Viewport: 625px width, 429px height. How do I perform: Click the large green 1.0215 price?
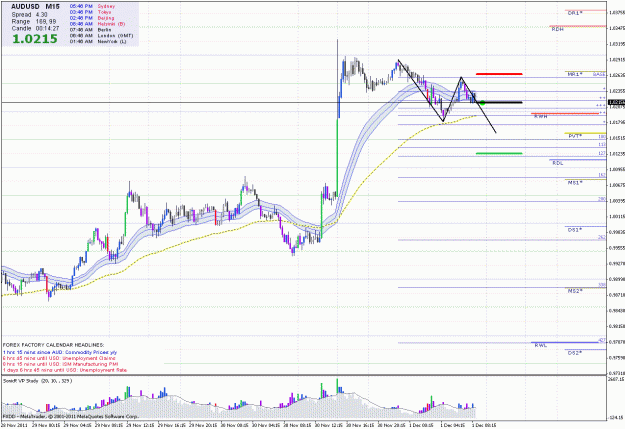click(x=35, y=39)
